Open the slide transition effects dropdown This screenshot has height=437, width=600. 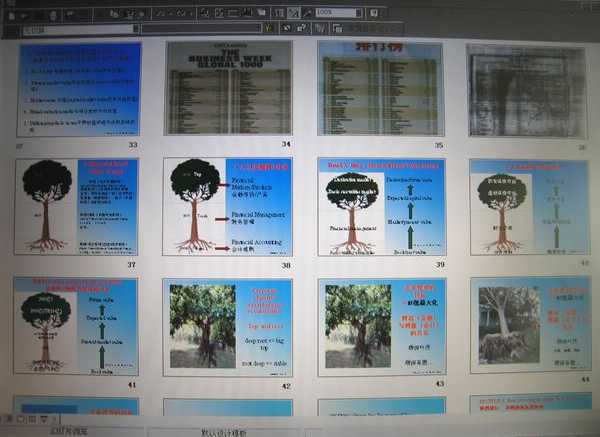[x=133, y=30]
